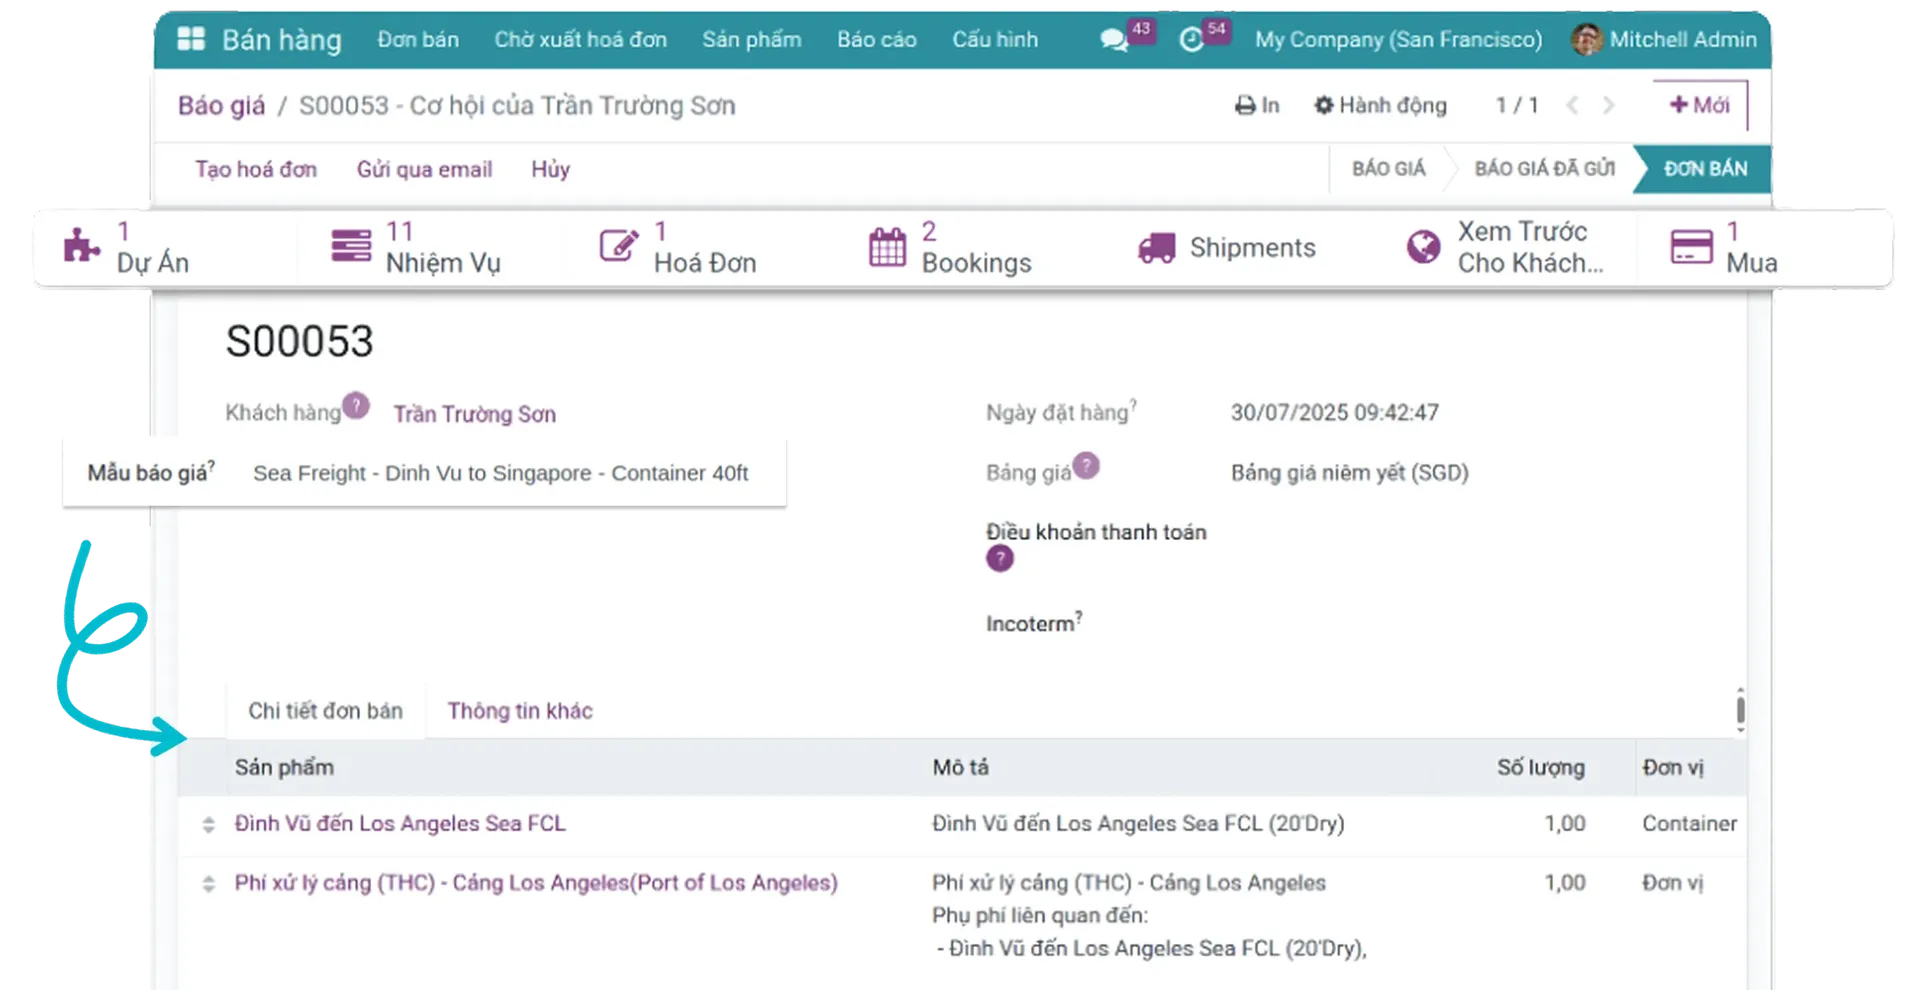Open the Cấu hình menu
Screen dimensions: 1920x990
[994, 39]
